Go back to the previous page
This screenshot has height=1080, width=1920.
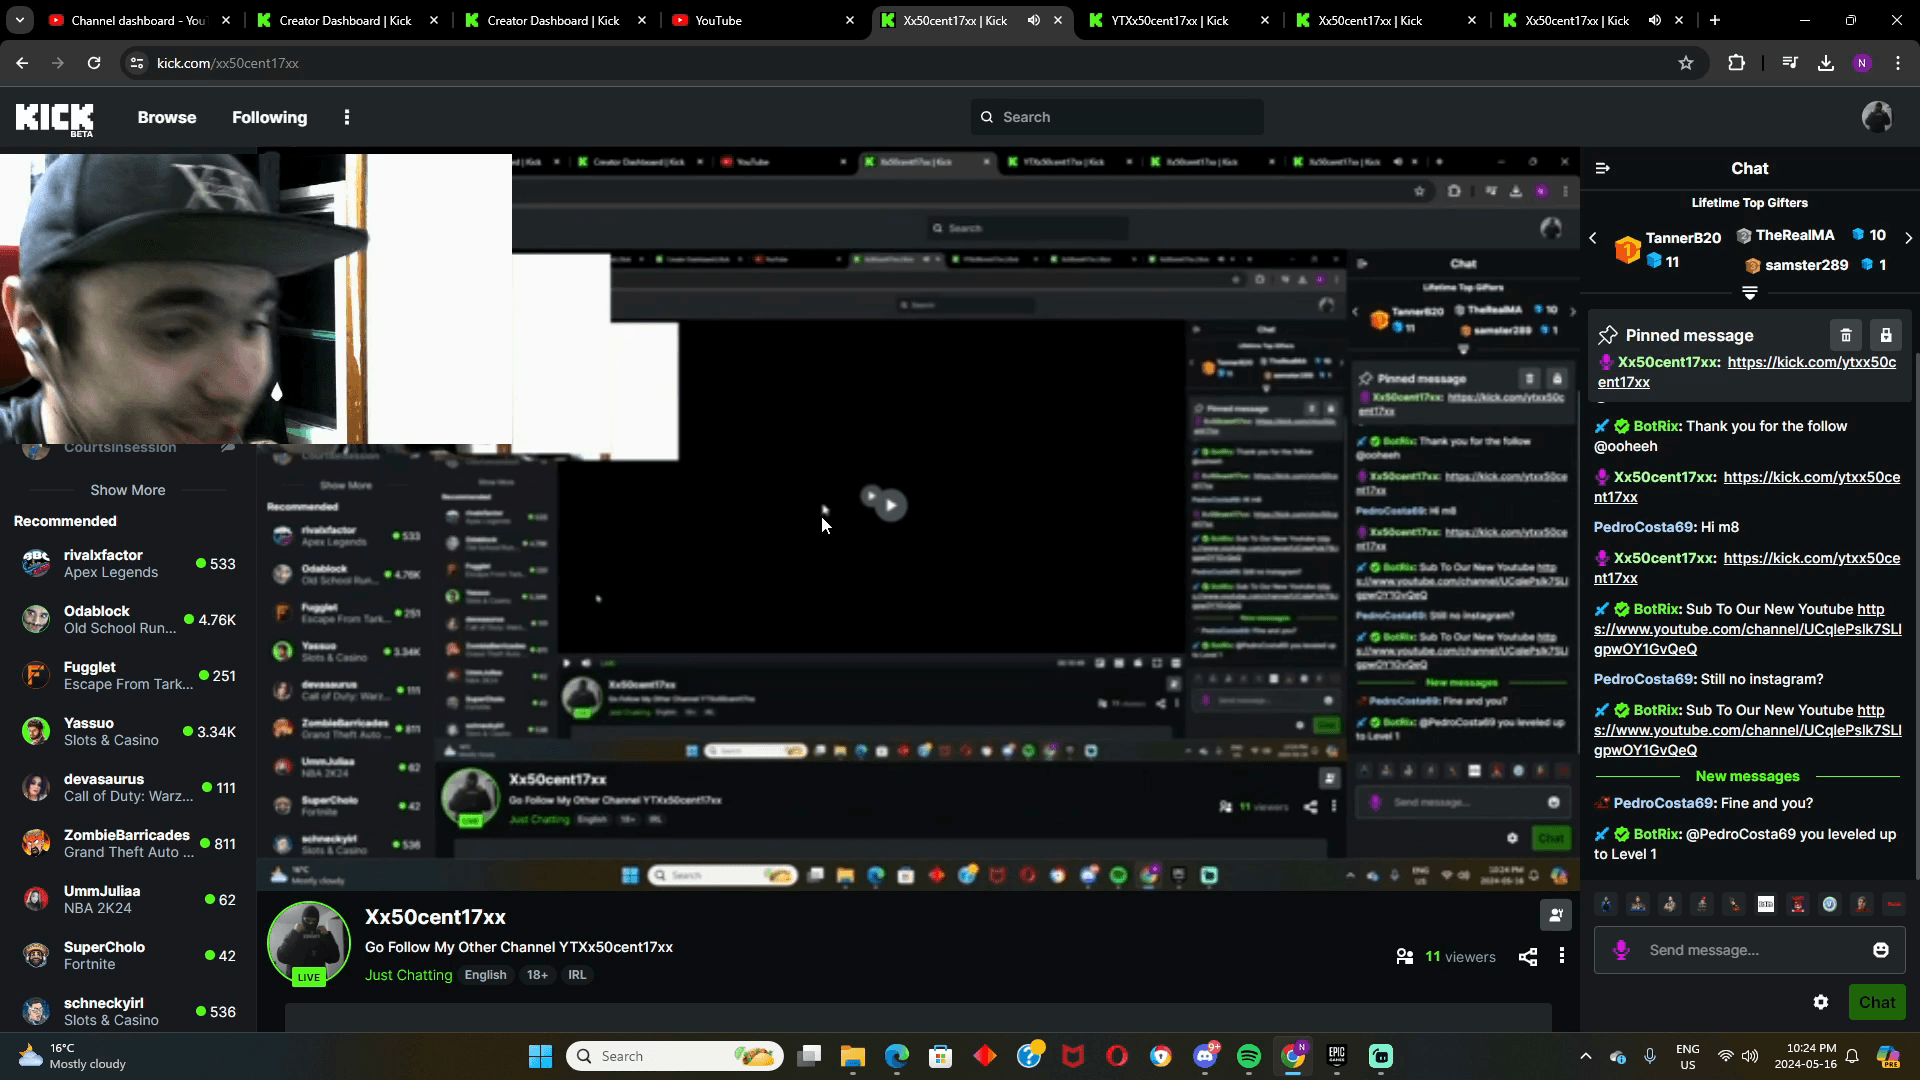(x=22, y=63)
